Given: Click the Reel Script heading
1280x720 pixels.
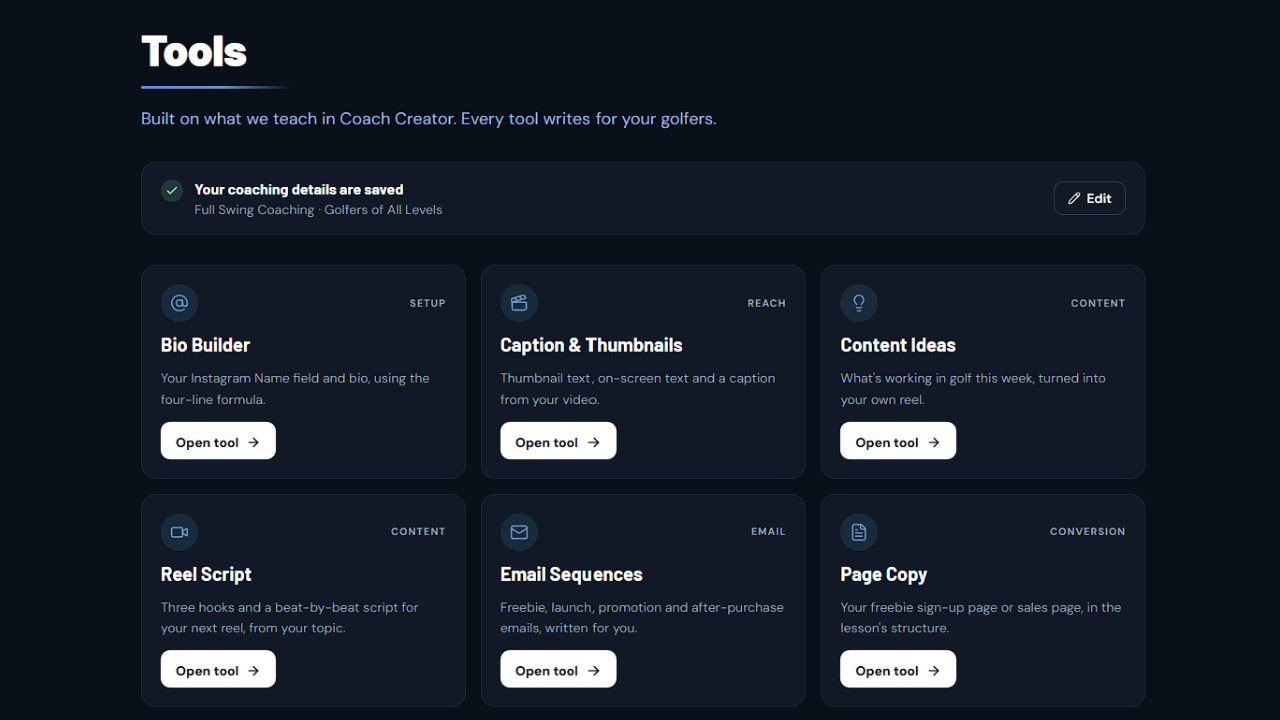Looking at the screenshot, I should [206, 574].
